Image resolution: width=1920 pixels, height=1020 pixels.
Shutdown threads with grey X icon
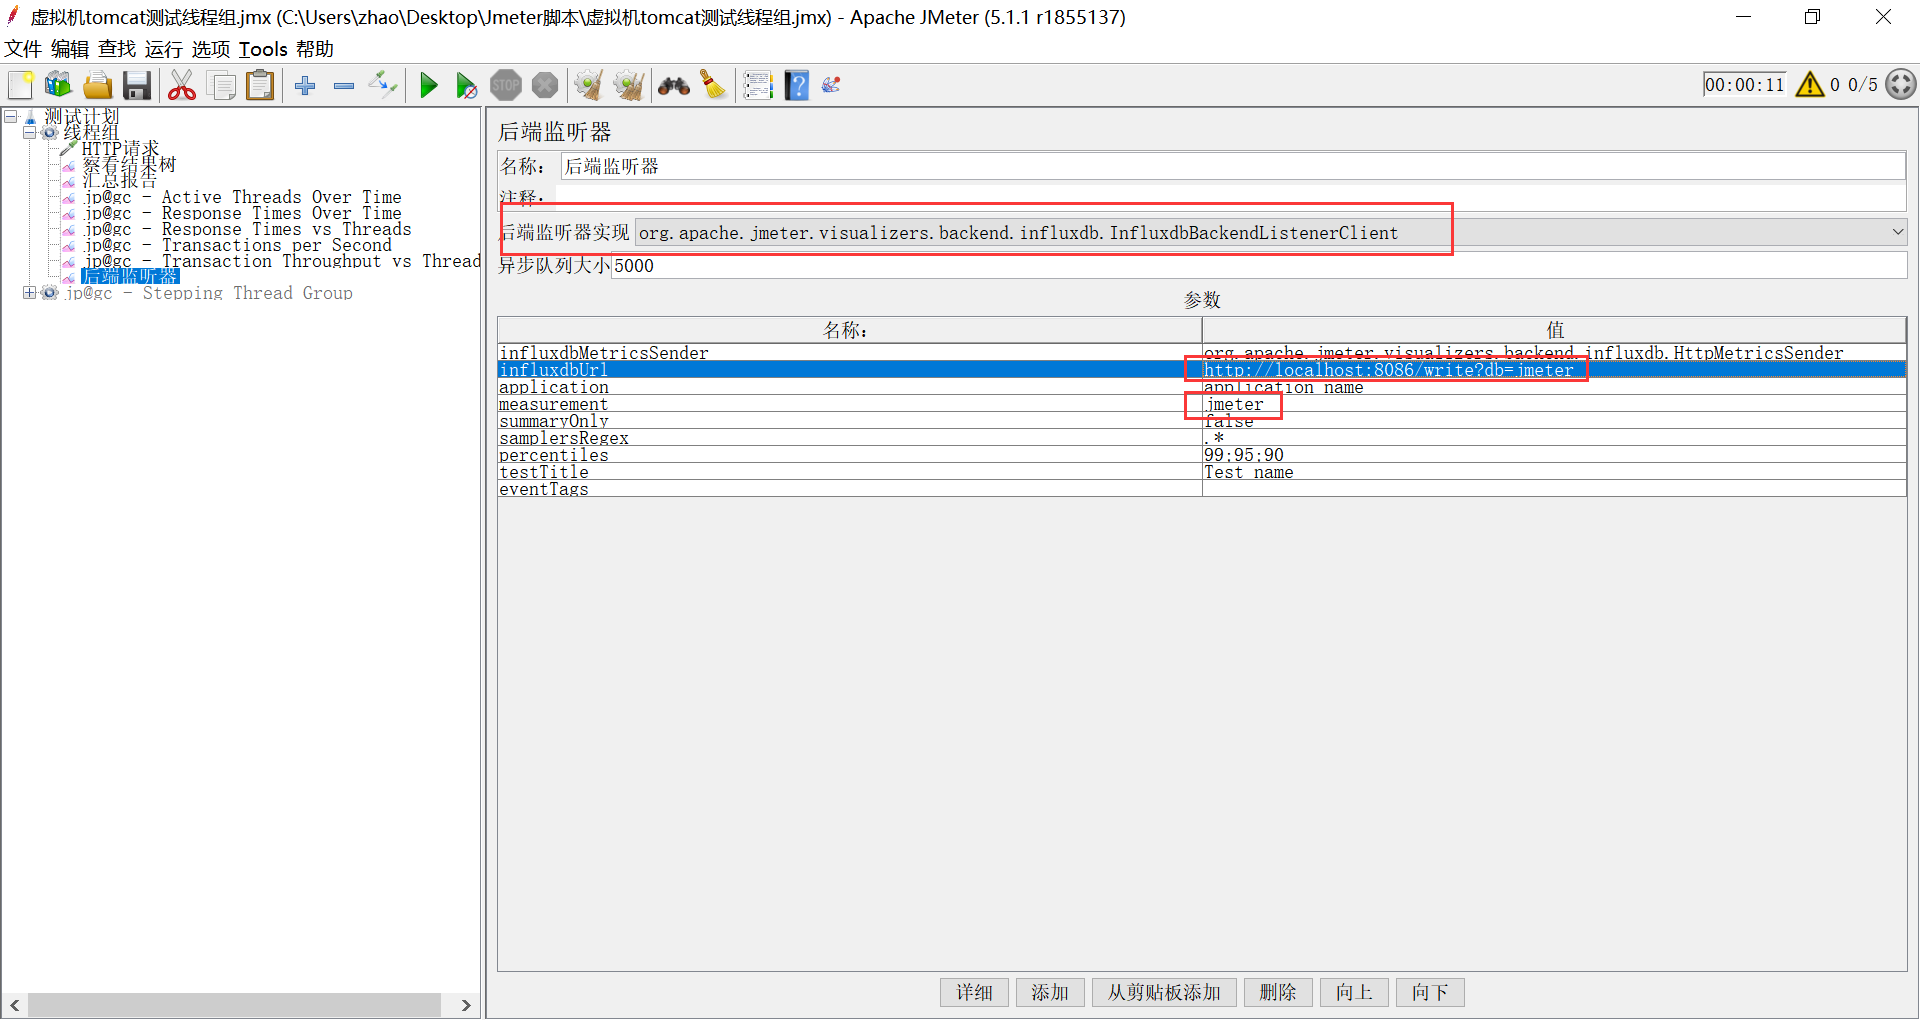(x=545, y=86)
